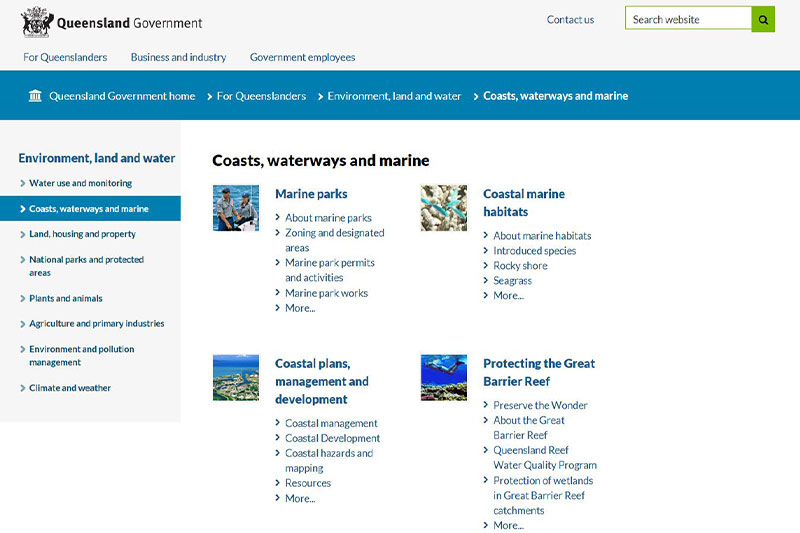Image resolution: width=800 pixels, height=533 pixels.
Task: Open the Seagrass link
Action: pyautogui.click(x=512, y=281)
